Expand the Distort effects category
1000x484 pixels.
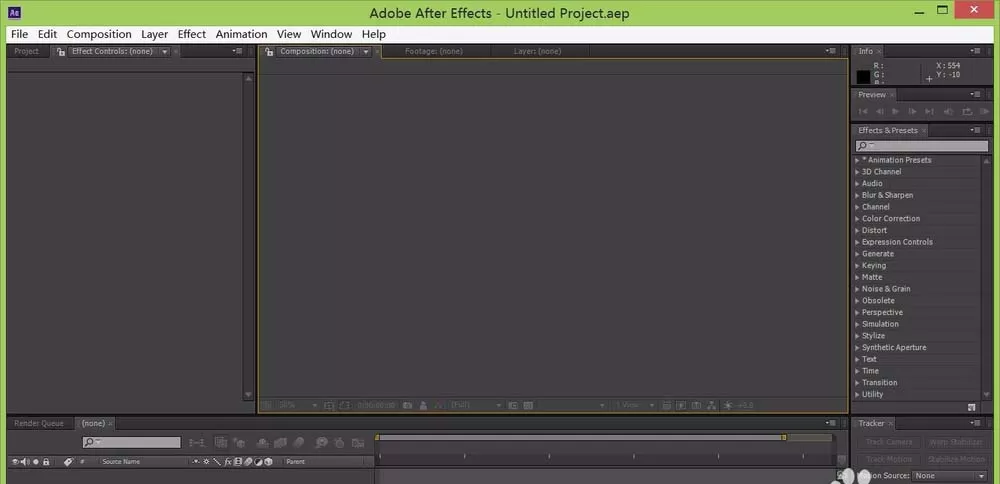pos(857,230)
